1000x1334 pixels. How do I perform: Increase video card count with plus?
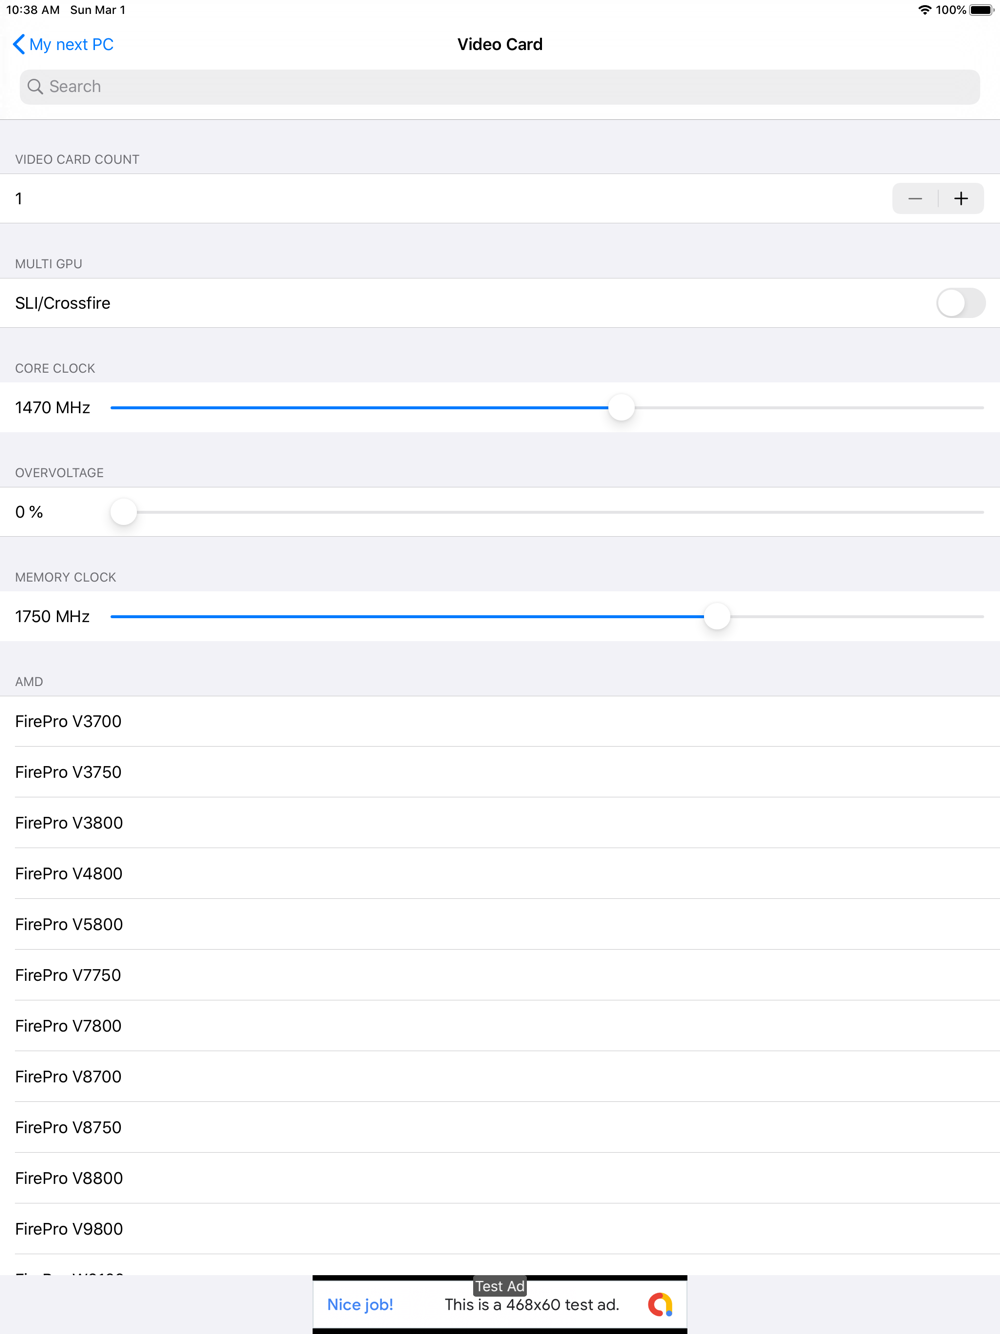coord(961,199)
